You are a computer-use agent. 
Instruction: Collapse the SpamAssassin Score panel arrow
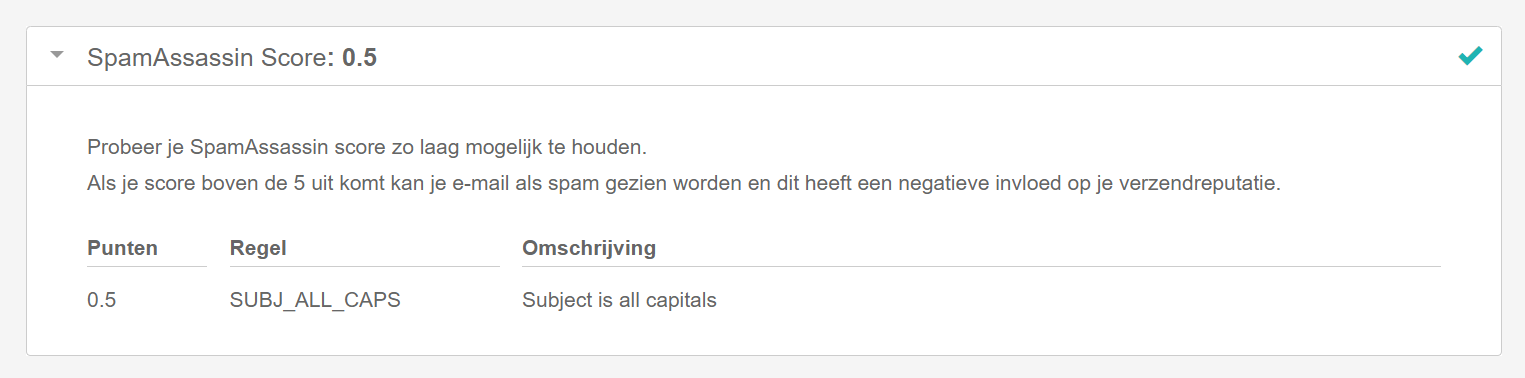[58, 55]
